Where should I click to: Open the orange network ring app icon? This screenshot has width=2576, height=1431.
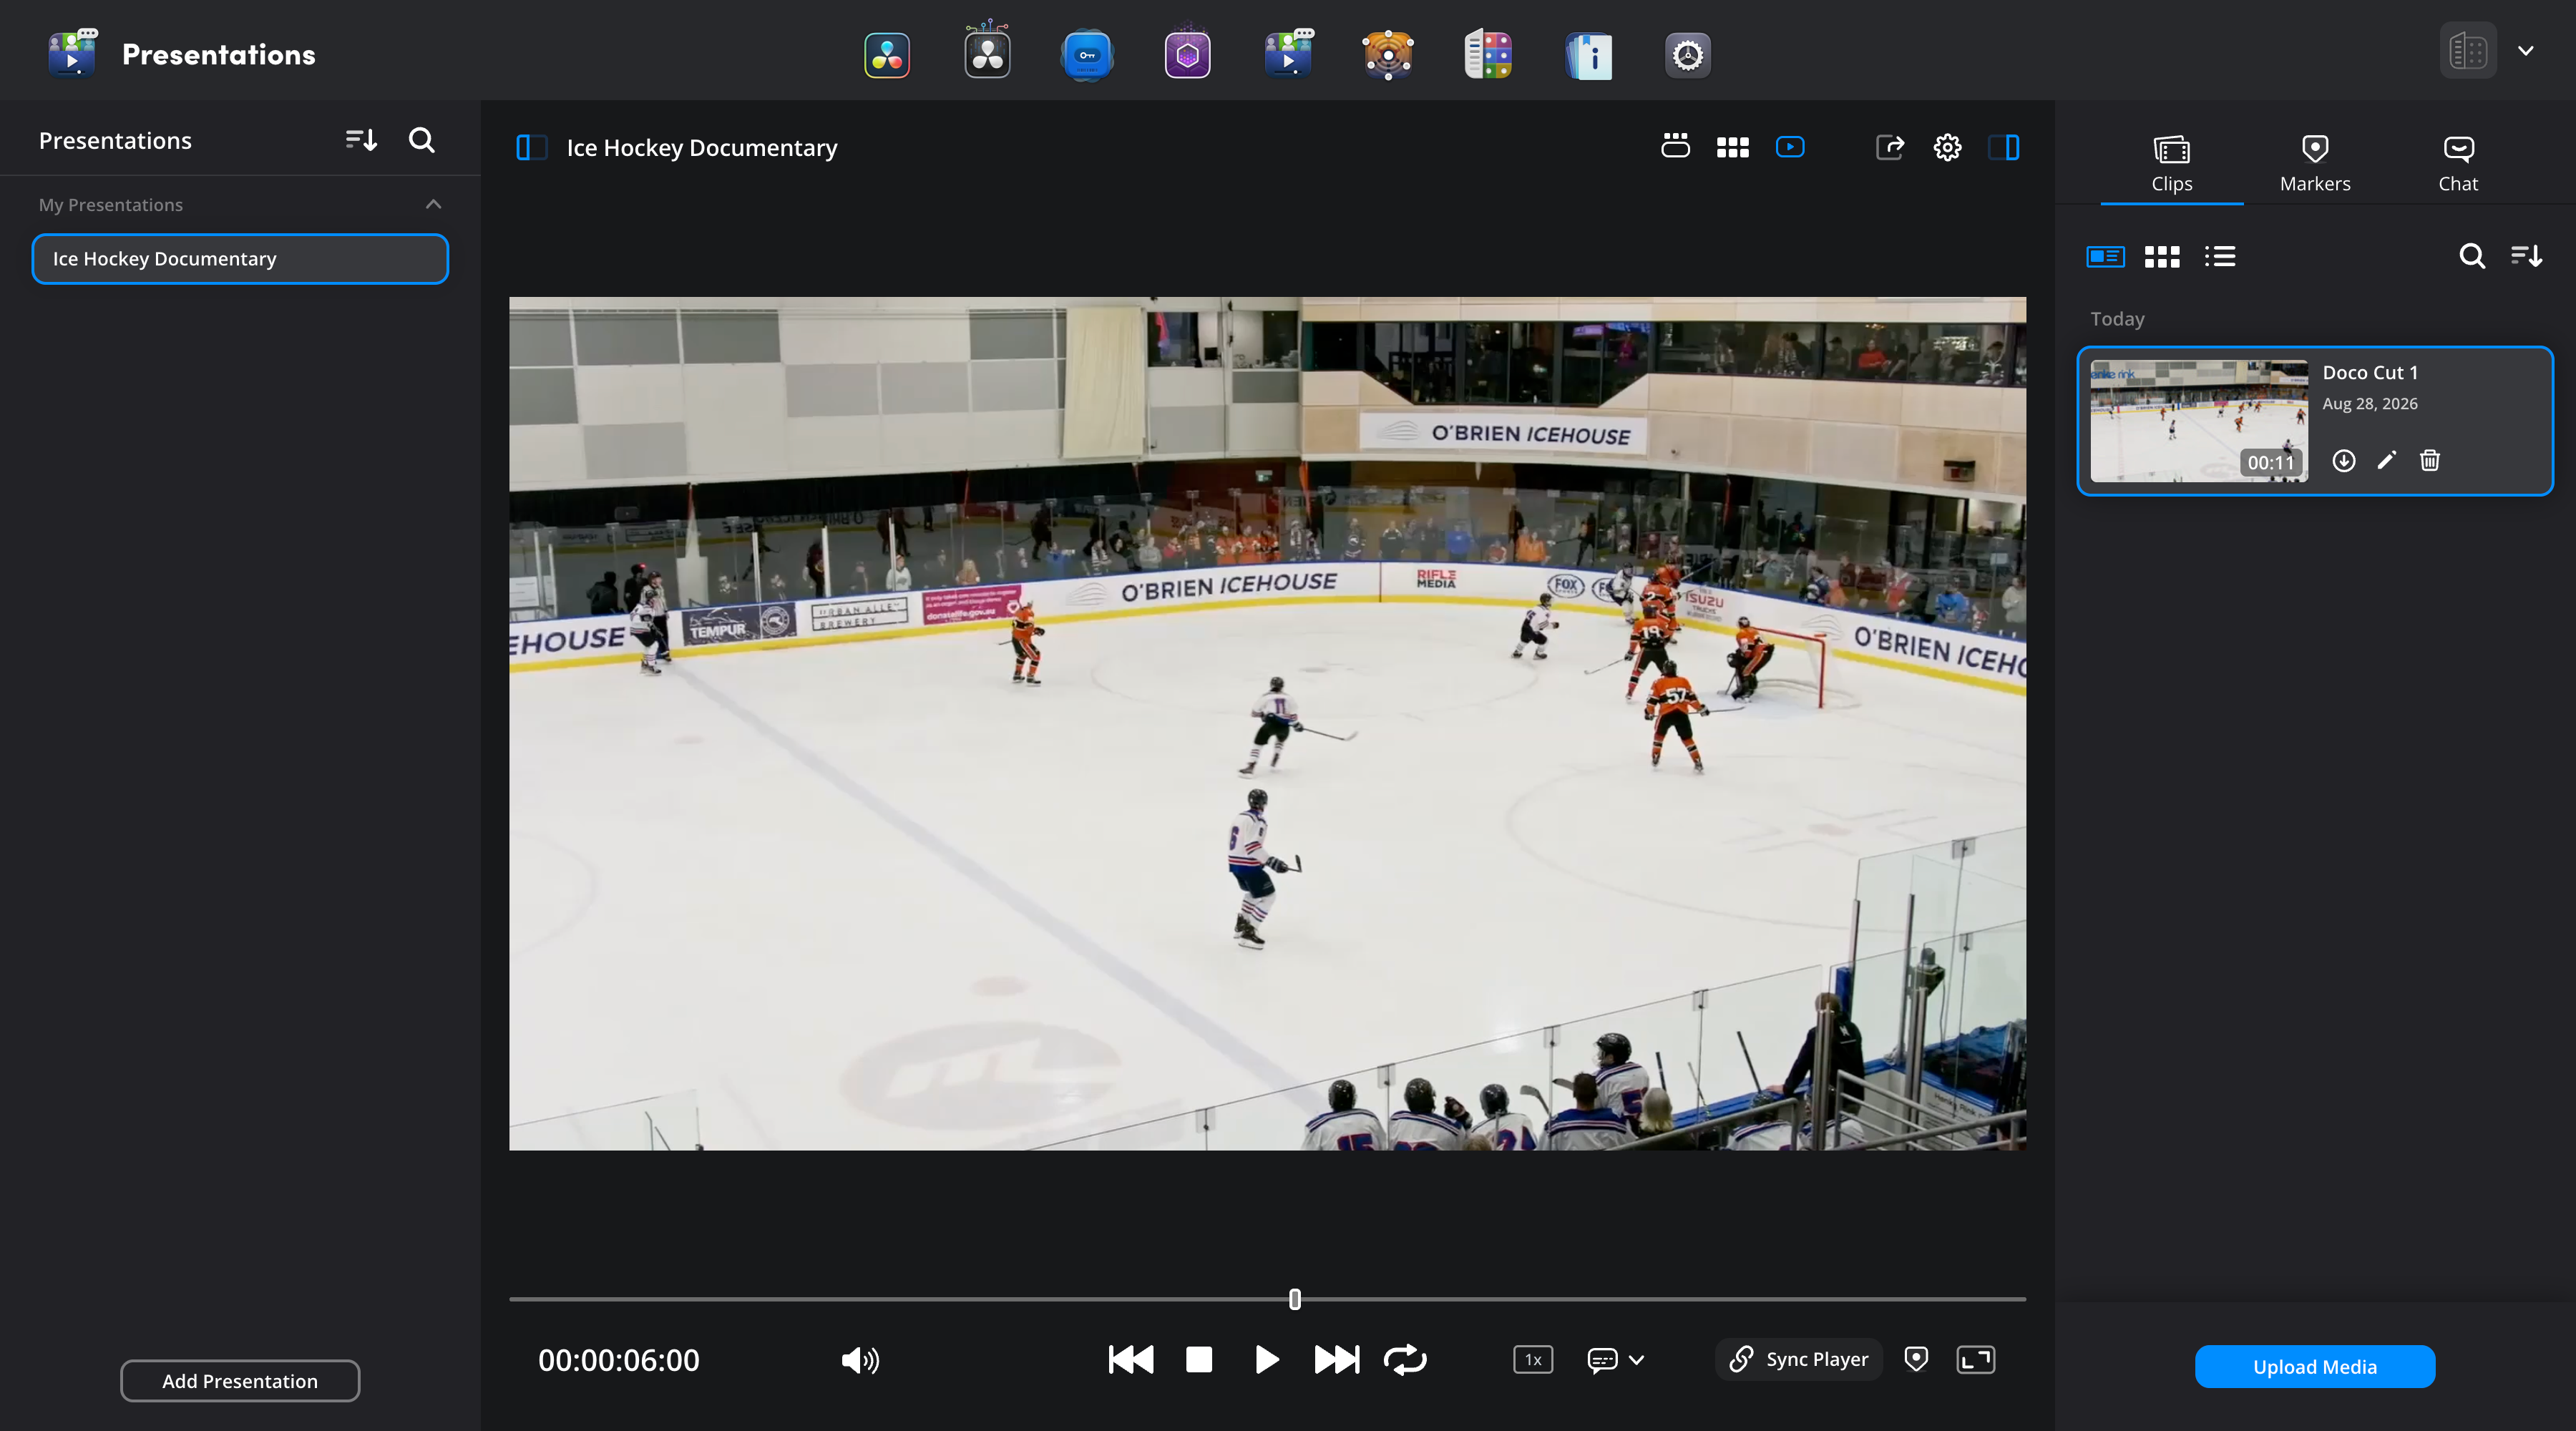point(1388,55)
